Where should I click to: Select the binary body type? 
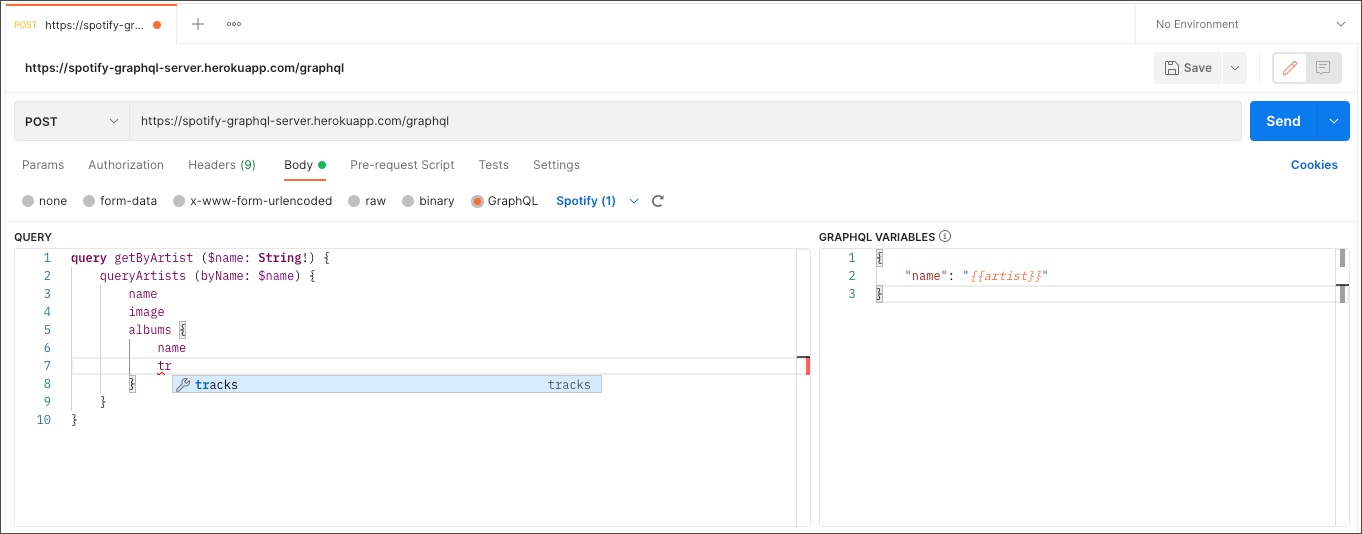(428, 201)
